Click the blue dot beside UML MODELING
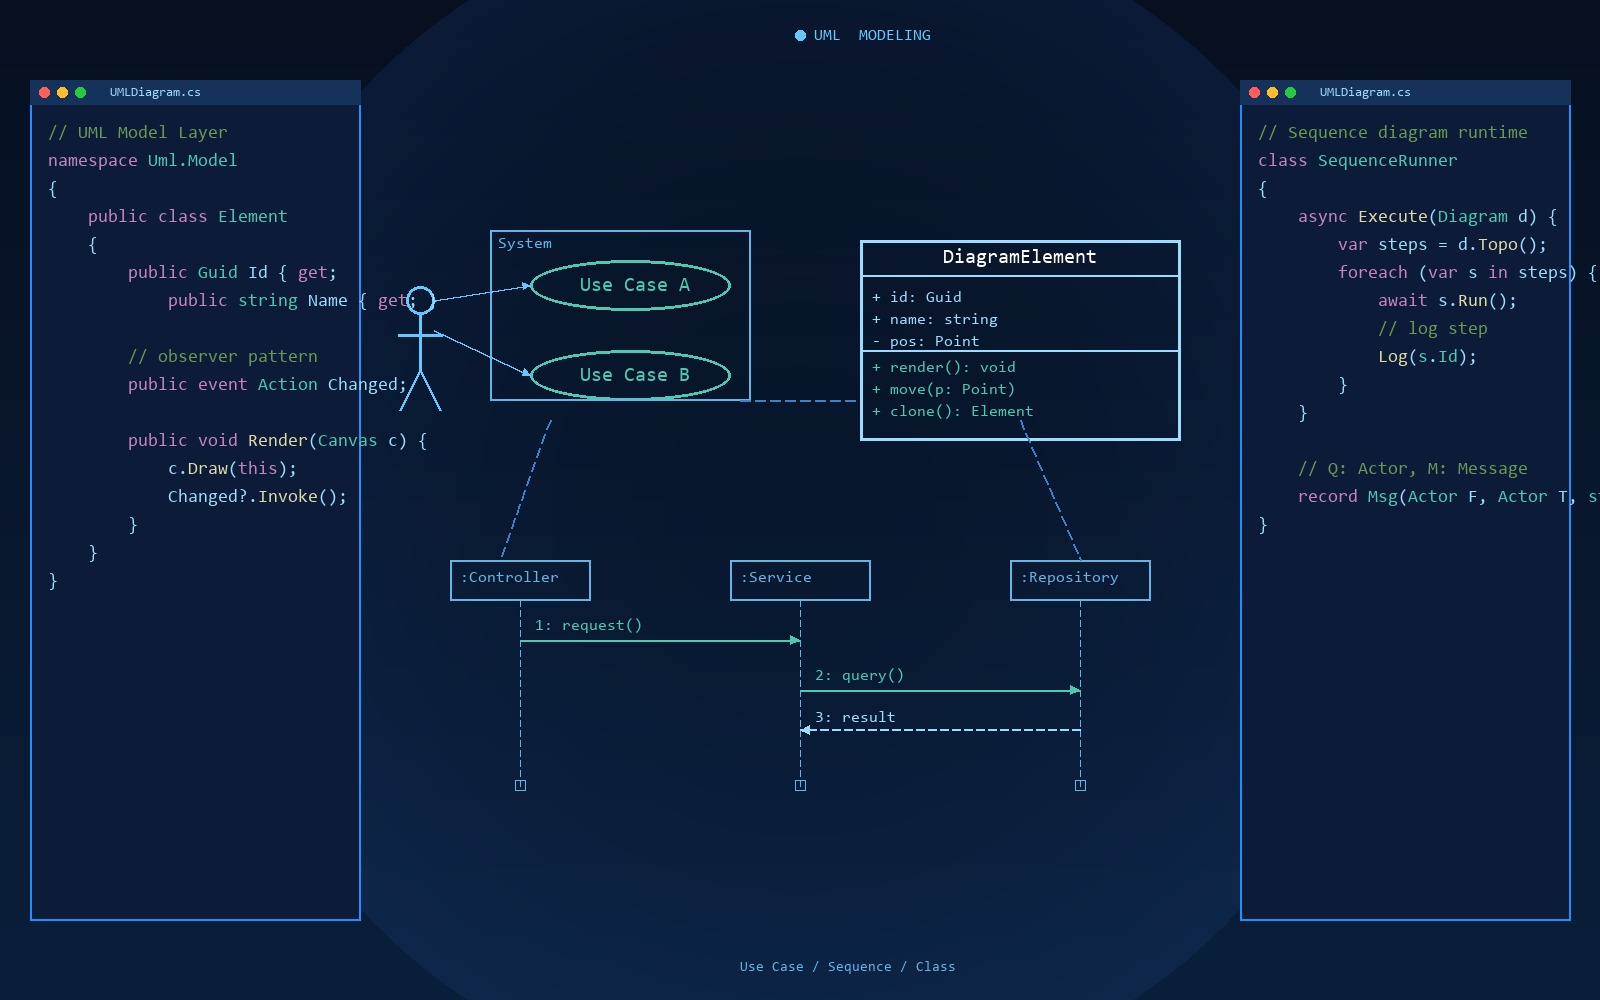The height and width of the screenshot is (1000, 1600). pyautogui.click(x=800, y=35)
